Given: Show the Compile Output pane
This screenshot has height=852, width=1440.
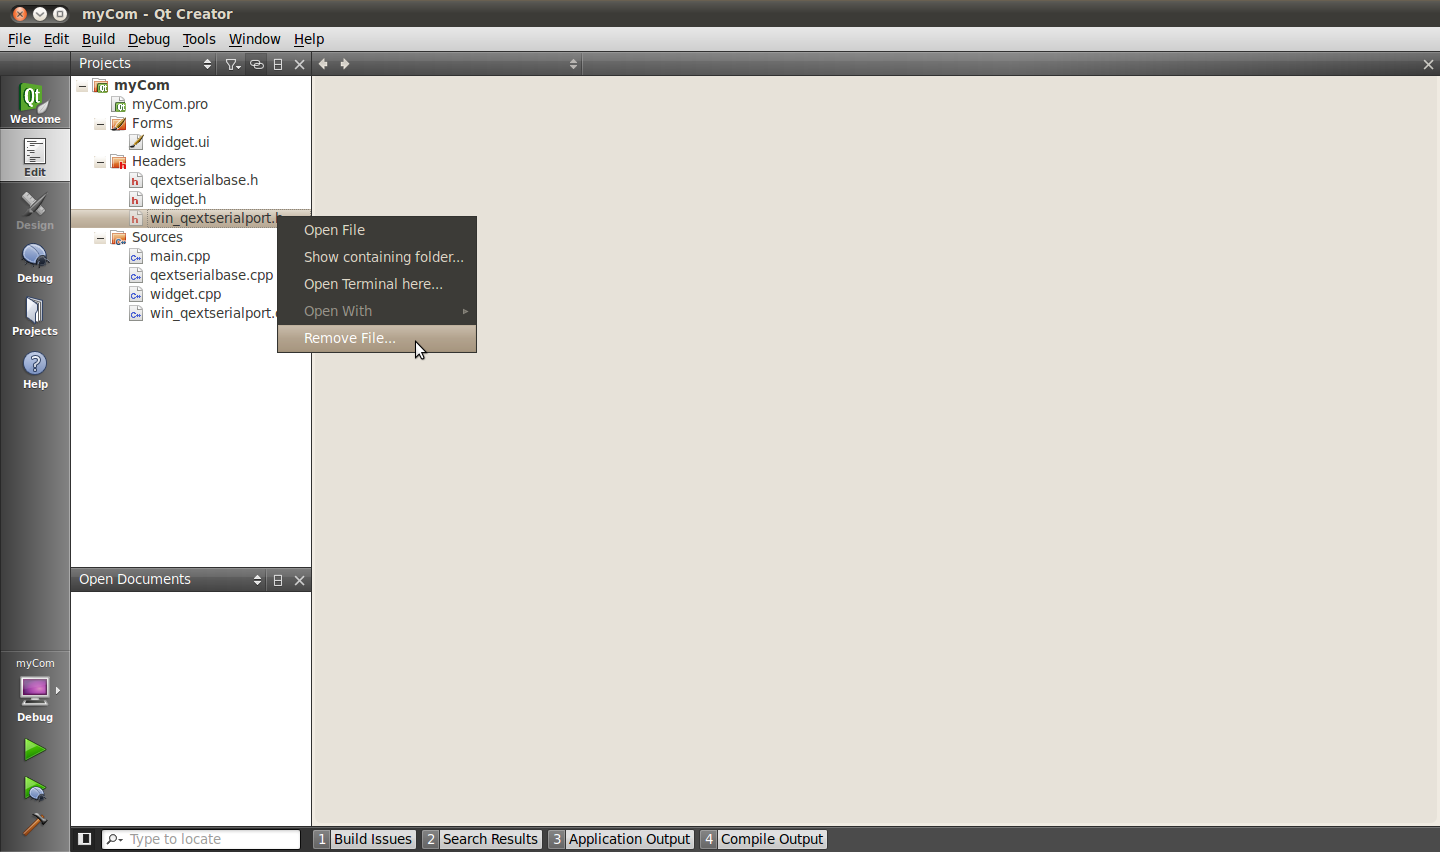Looking at the screenshot, I should click(x=764, y=839).
